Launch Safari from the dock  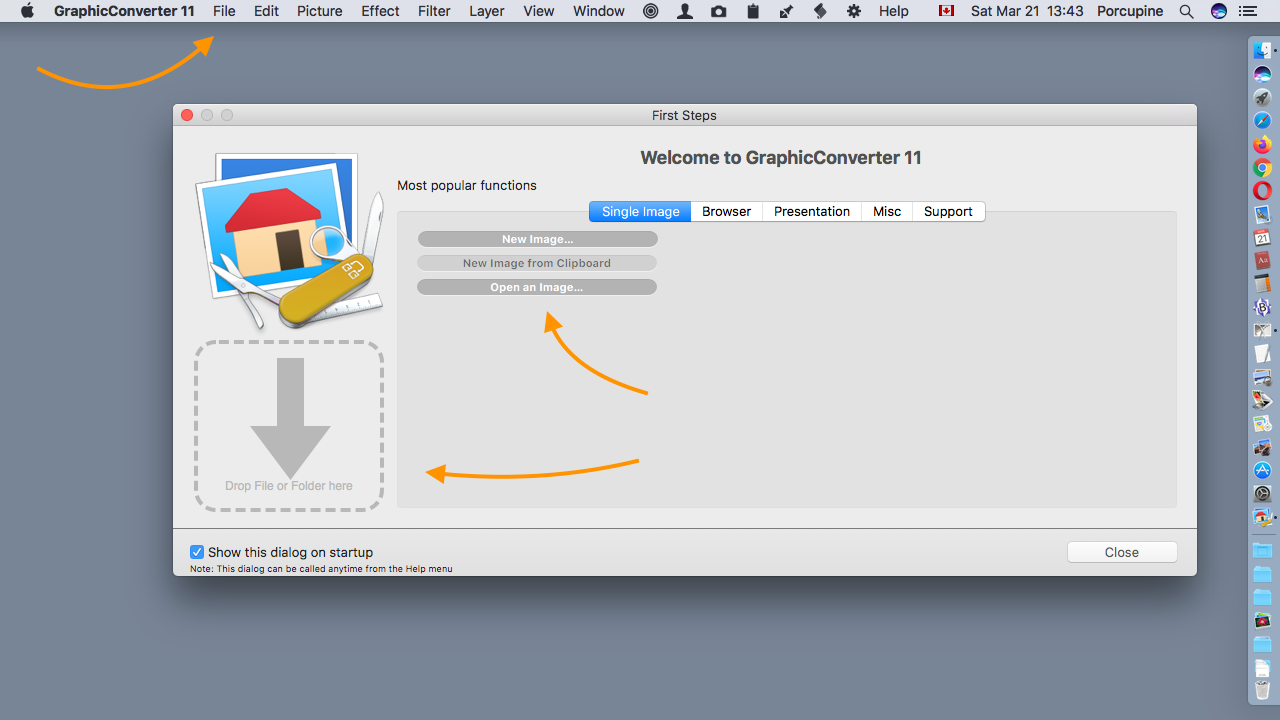coord(1262,121)
